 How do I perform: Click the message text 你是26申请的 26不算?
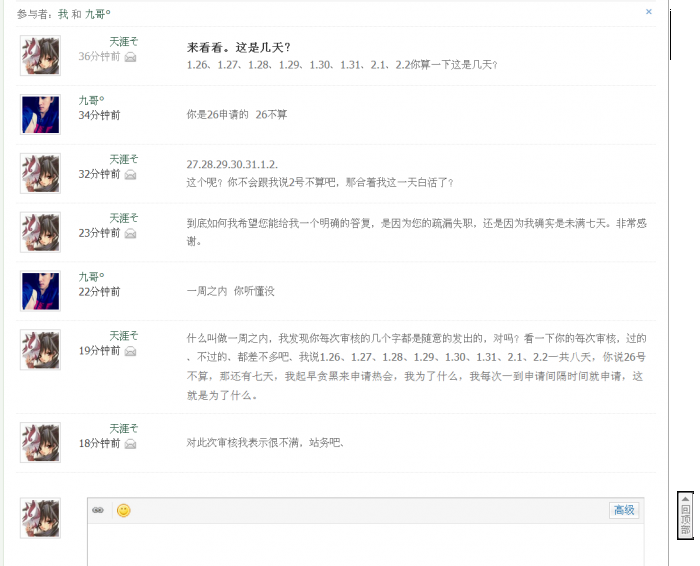point(237,115)
